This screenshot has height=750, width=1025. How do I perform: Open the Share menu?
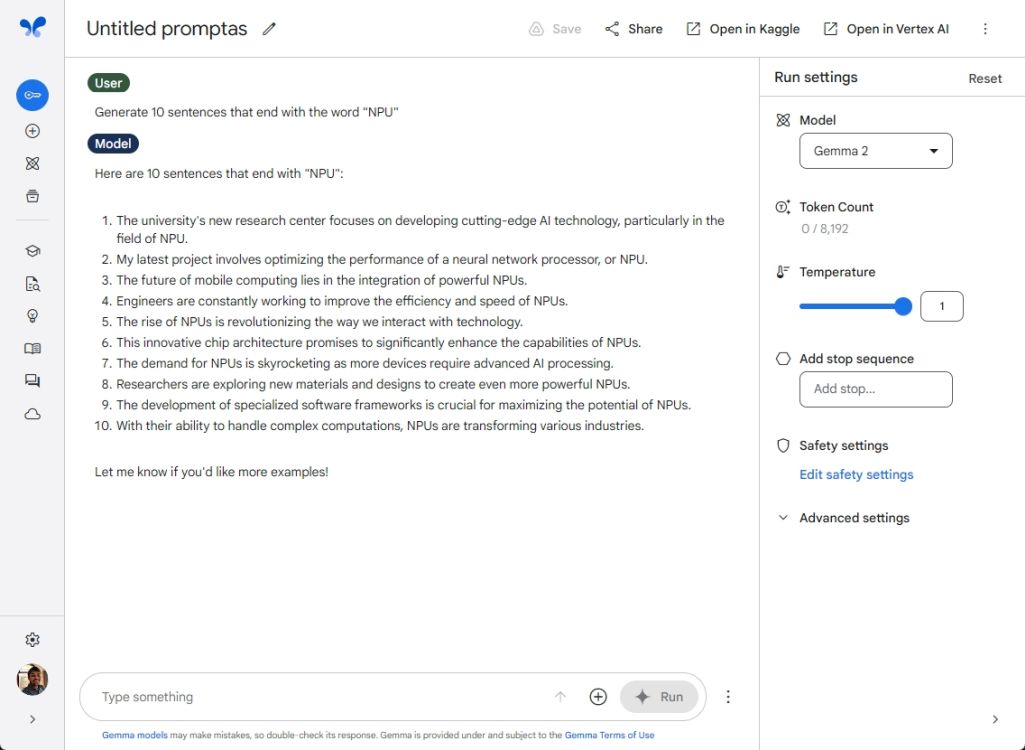tap(633, 28)
